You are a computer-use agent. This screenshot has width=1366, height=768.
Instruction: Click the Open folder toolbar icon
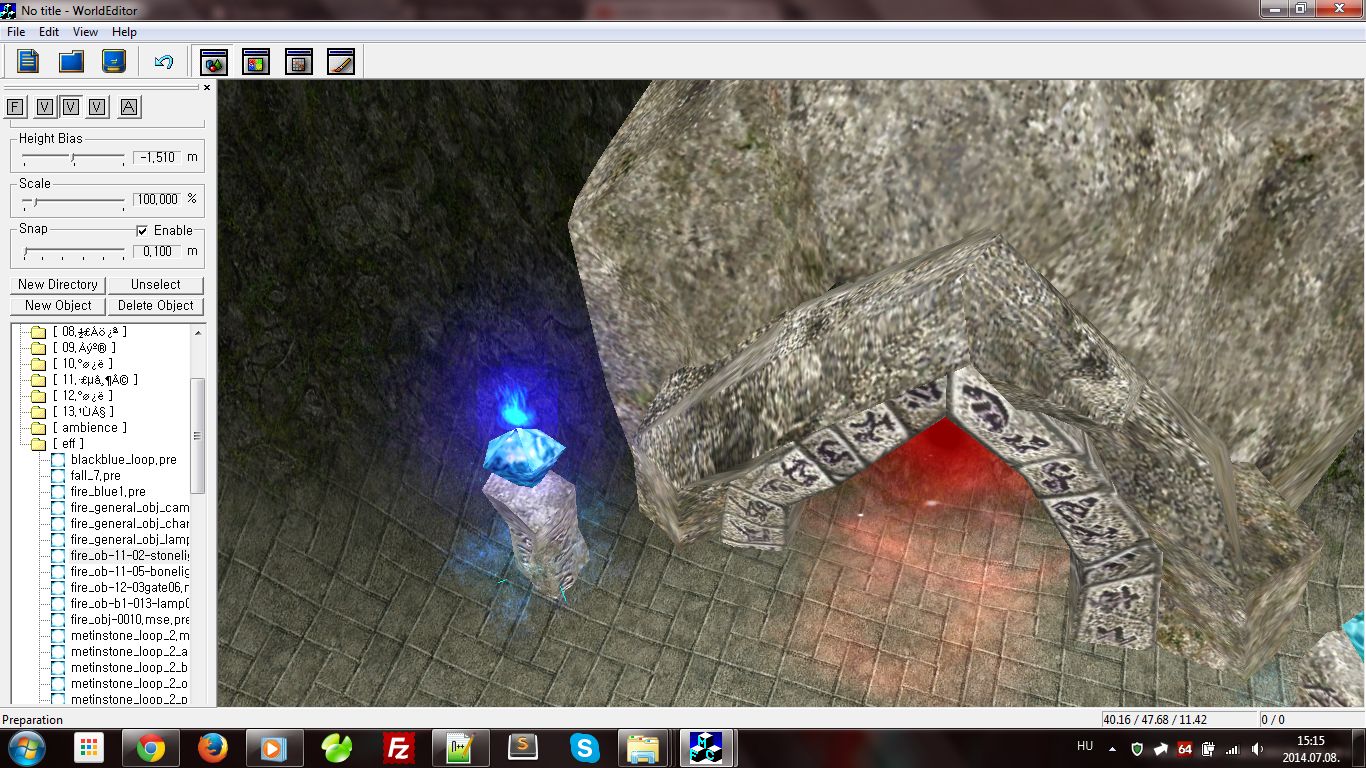pos(71,61)
